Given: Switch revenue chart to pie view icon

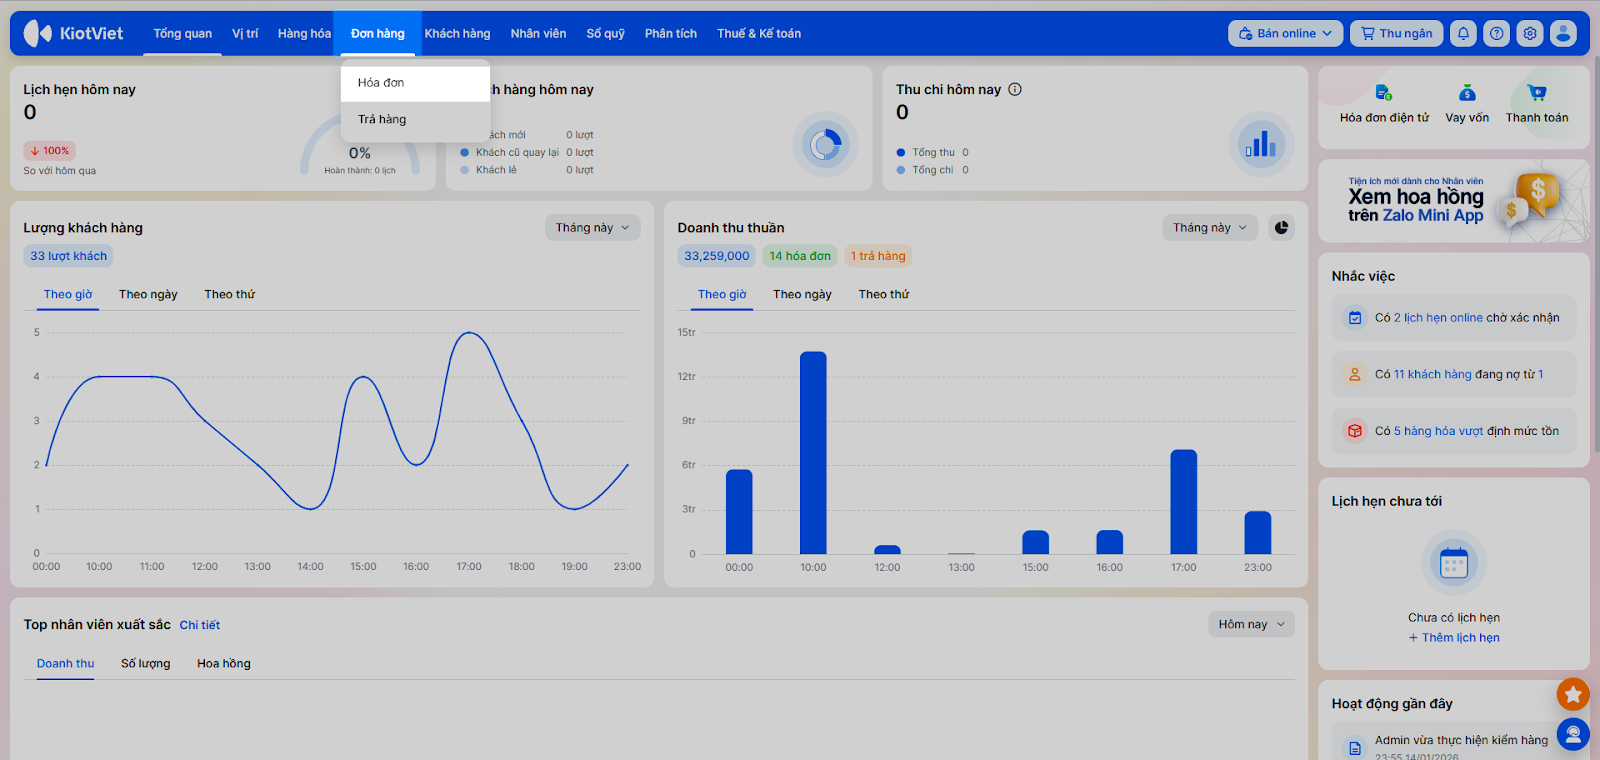Looking at the screenshot, I should [1281, 228].
